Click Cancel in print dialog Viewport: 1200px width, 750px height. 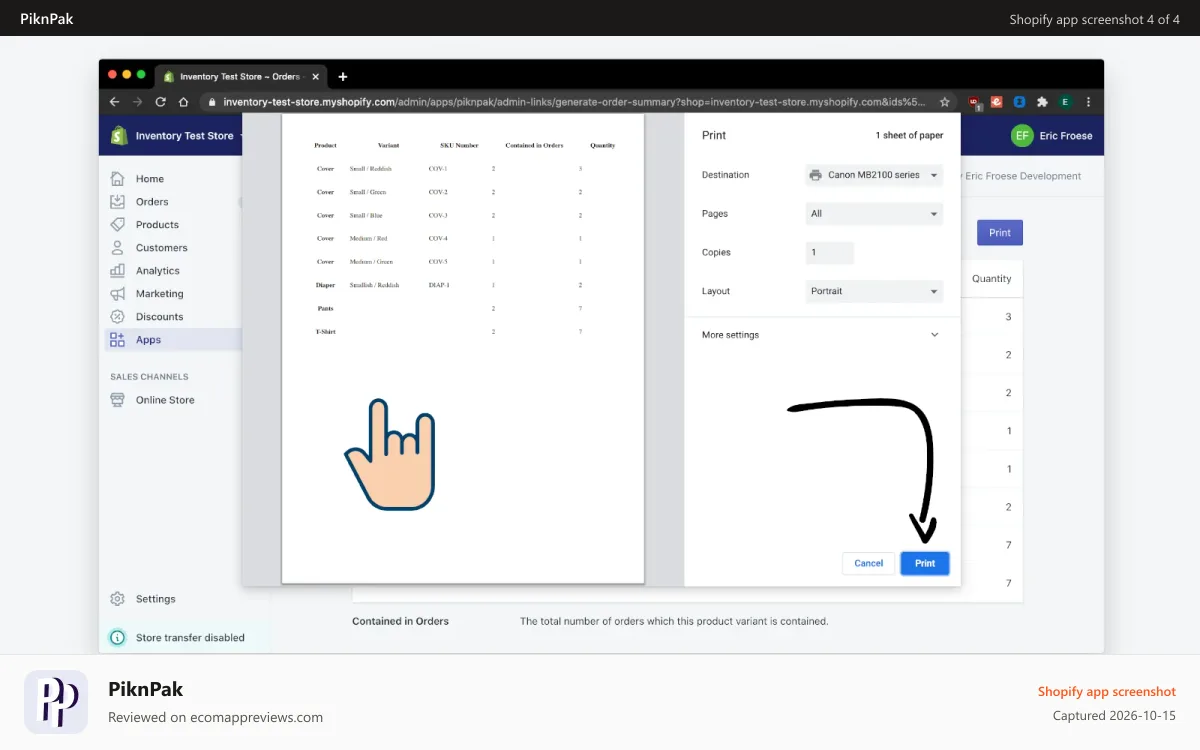[x=868, y=563]
